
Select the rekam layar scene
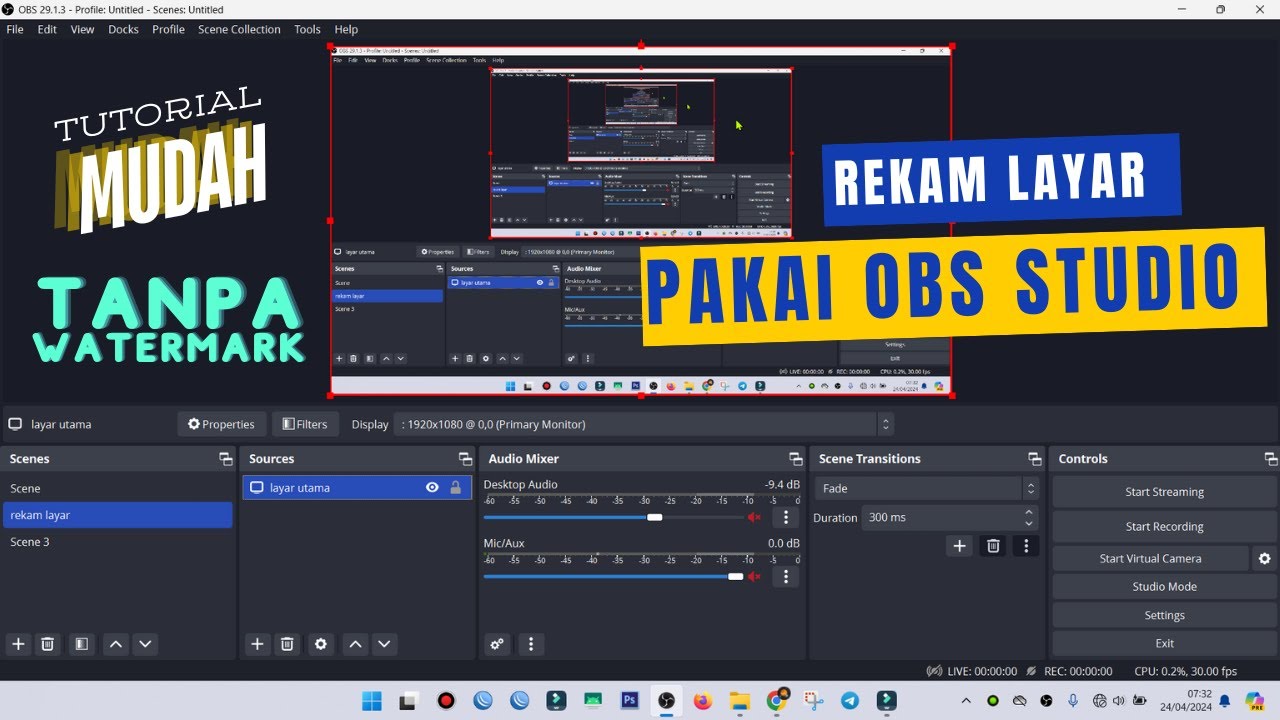point(117,515)
